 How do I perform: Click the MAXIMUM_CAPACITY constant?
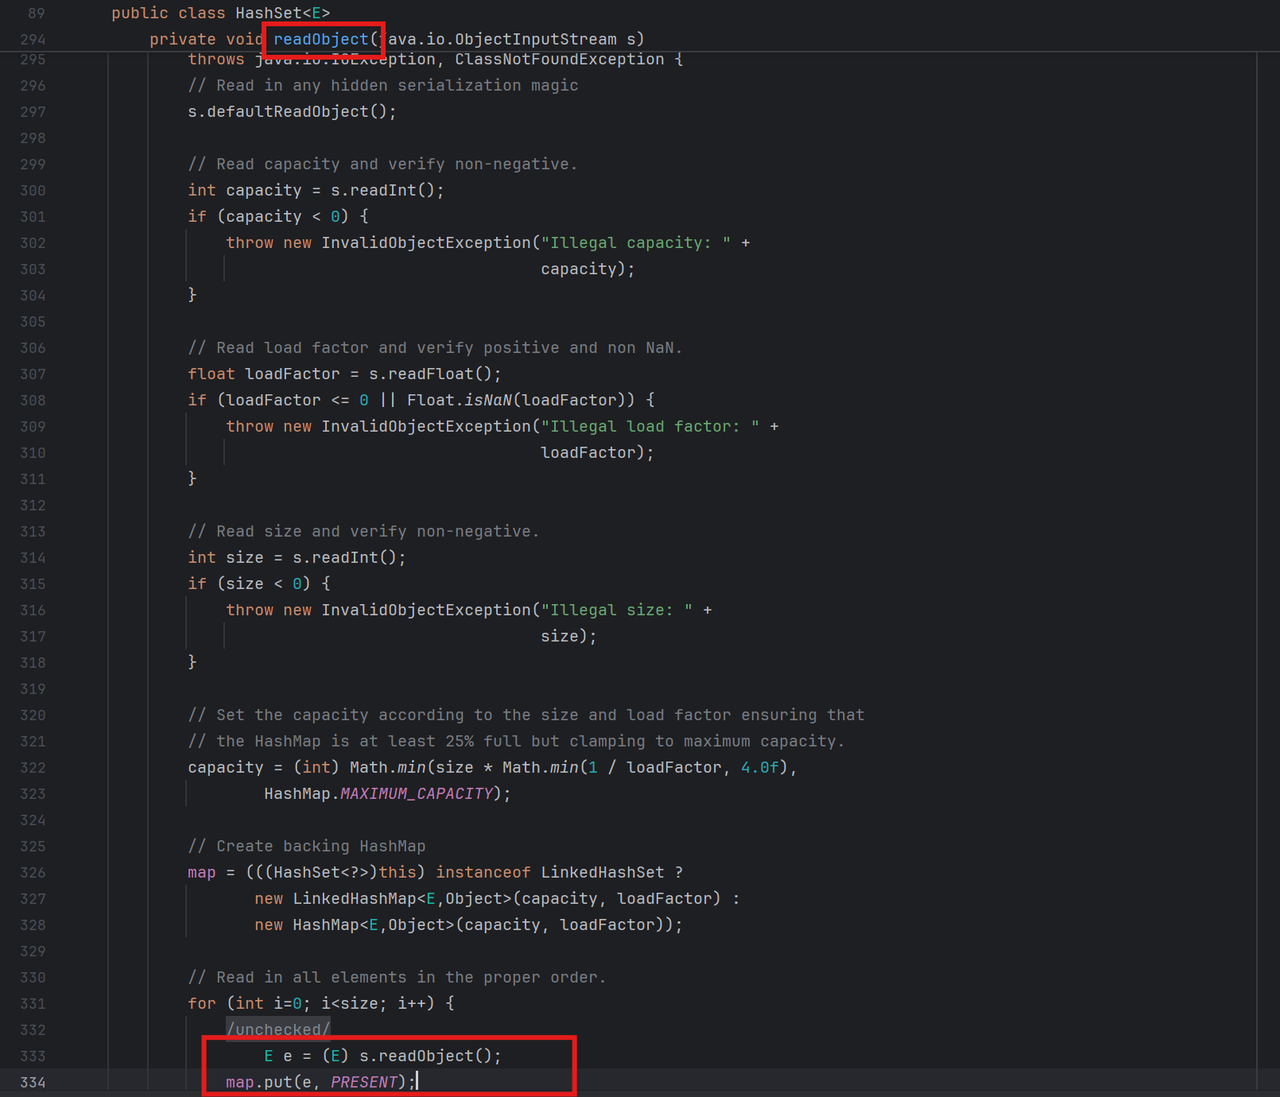[416, 794]
